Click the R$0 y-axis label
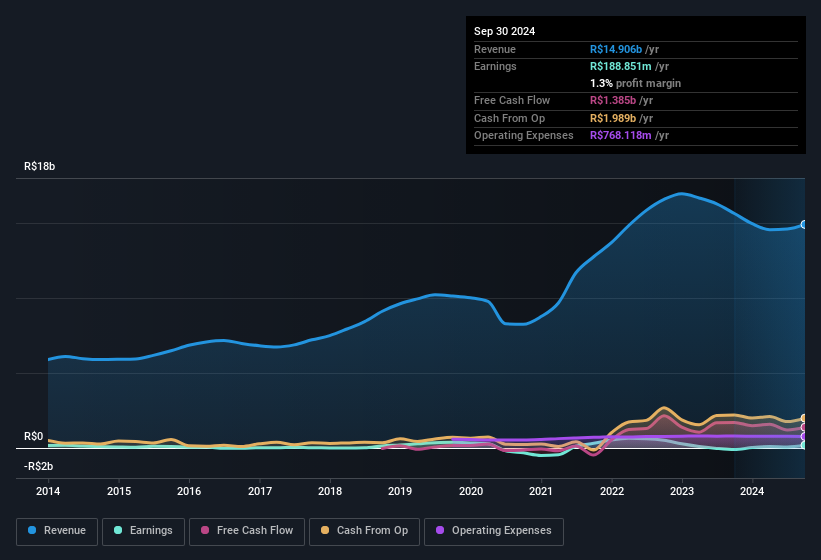 point(34,436)
